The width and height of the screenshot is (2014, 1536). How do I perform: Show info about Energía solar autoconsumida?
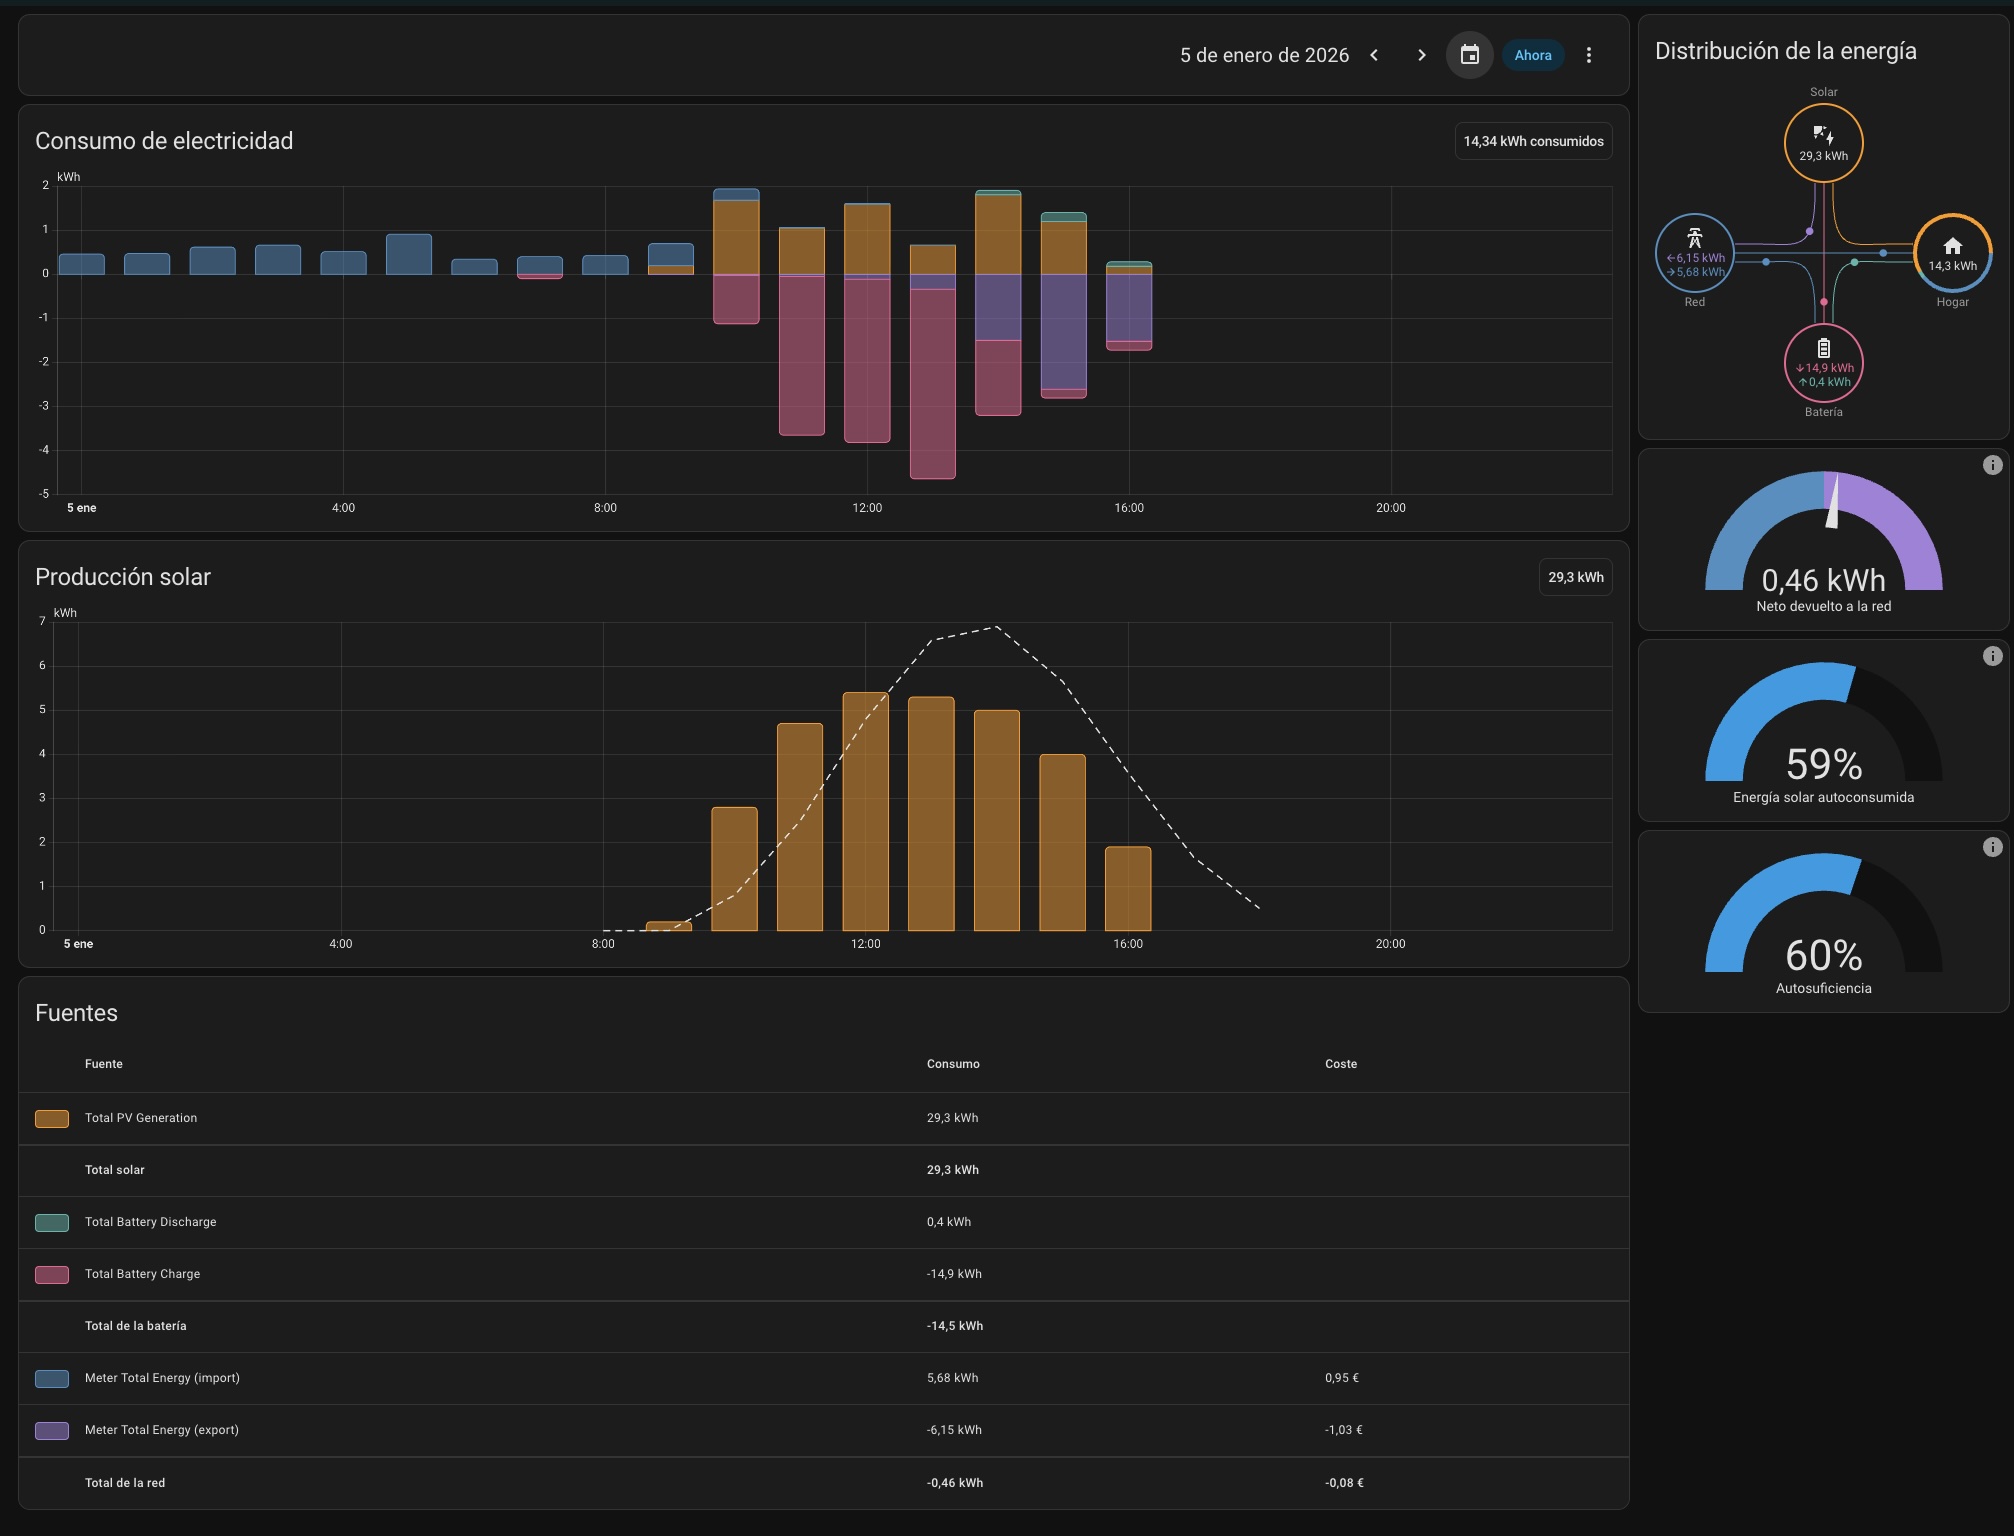(x=1993, y=656)
